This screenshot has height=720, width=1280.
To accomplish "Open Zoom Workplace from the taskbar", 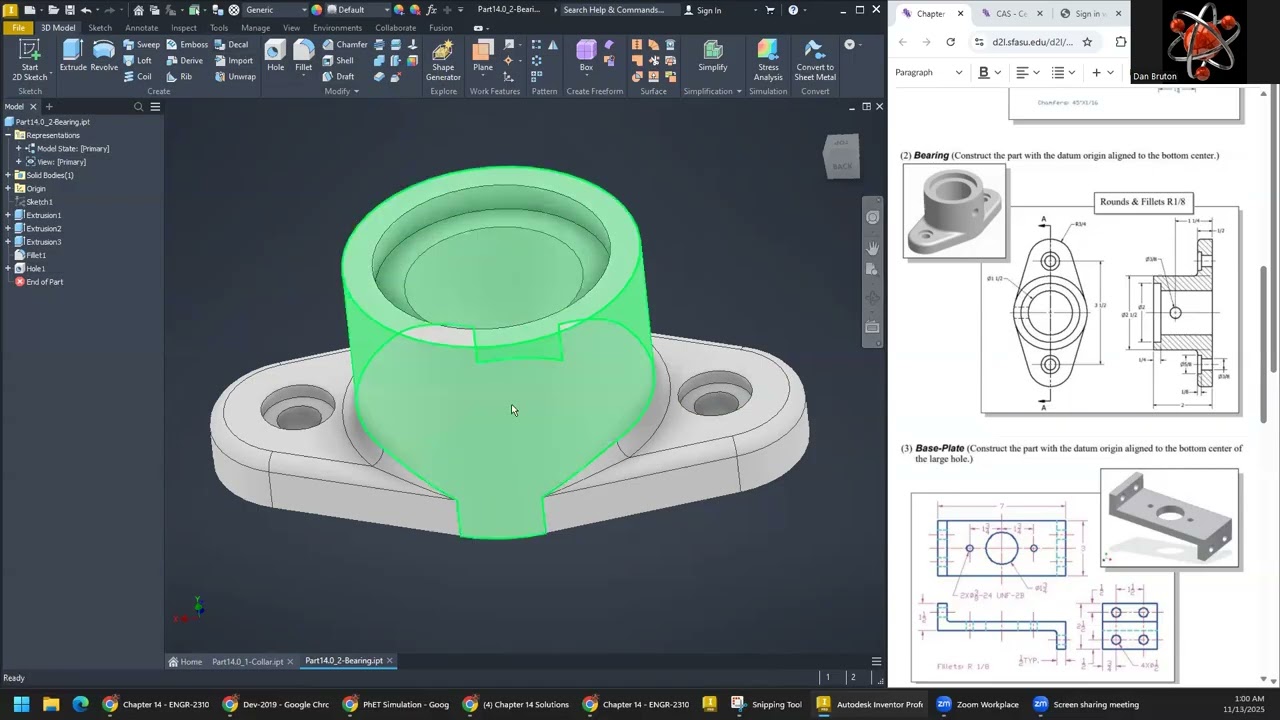I will click(978, 704).
